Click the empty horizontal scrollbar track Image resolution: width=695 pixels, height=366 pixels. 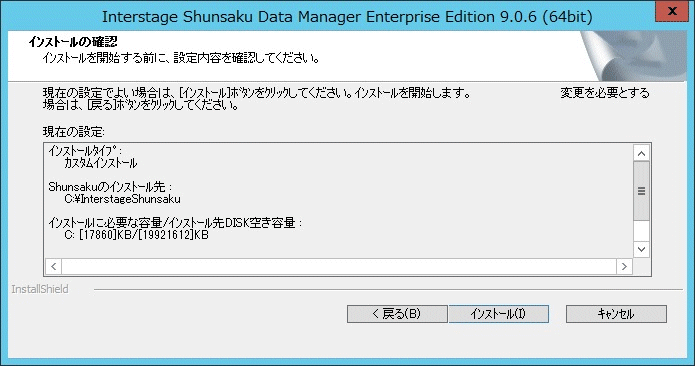point(339,266)
